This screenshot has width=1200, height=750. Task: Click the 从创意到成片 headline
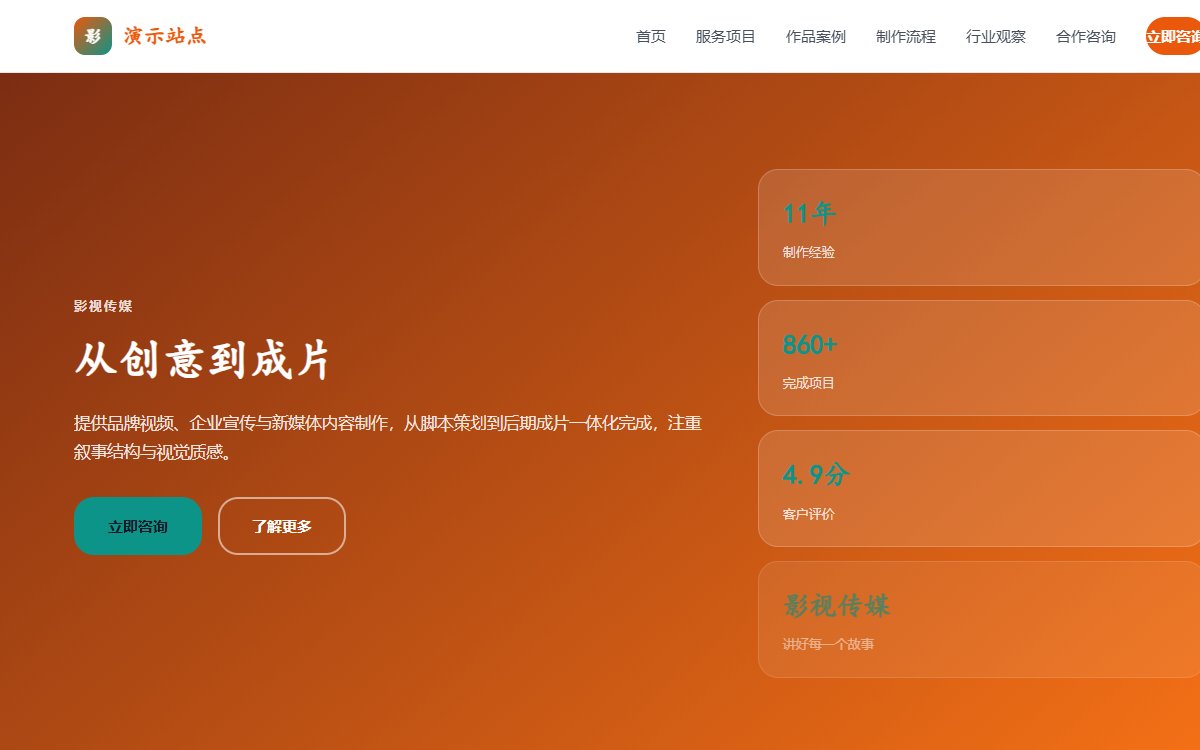(202, 361)
